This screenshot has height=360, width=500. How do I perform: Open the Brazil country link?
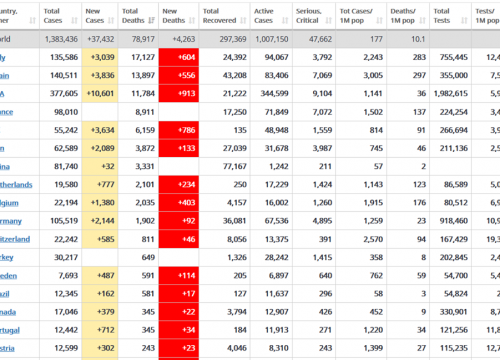5,294
